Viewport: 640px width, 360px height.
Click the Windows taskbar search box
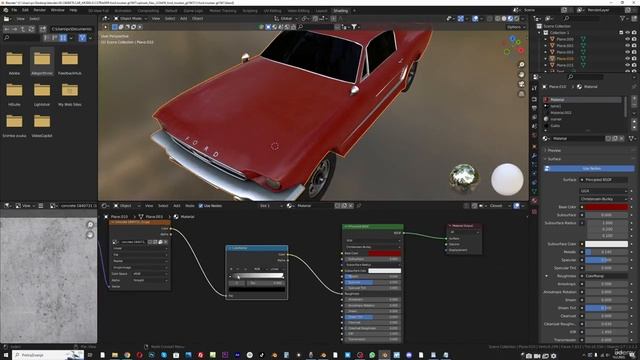[x=48, y=355]
